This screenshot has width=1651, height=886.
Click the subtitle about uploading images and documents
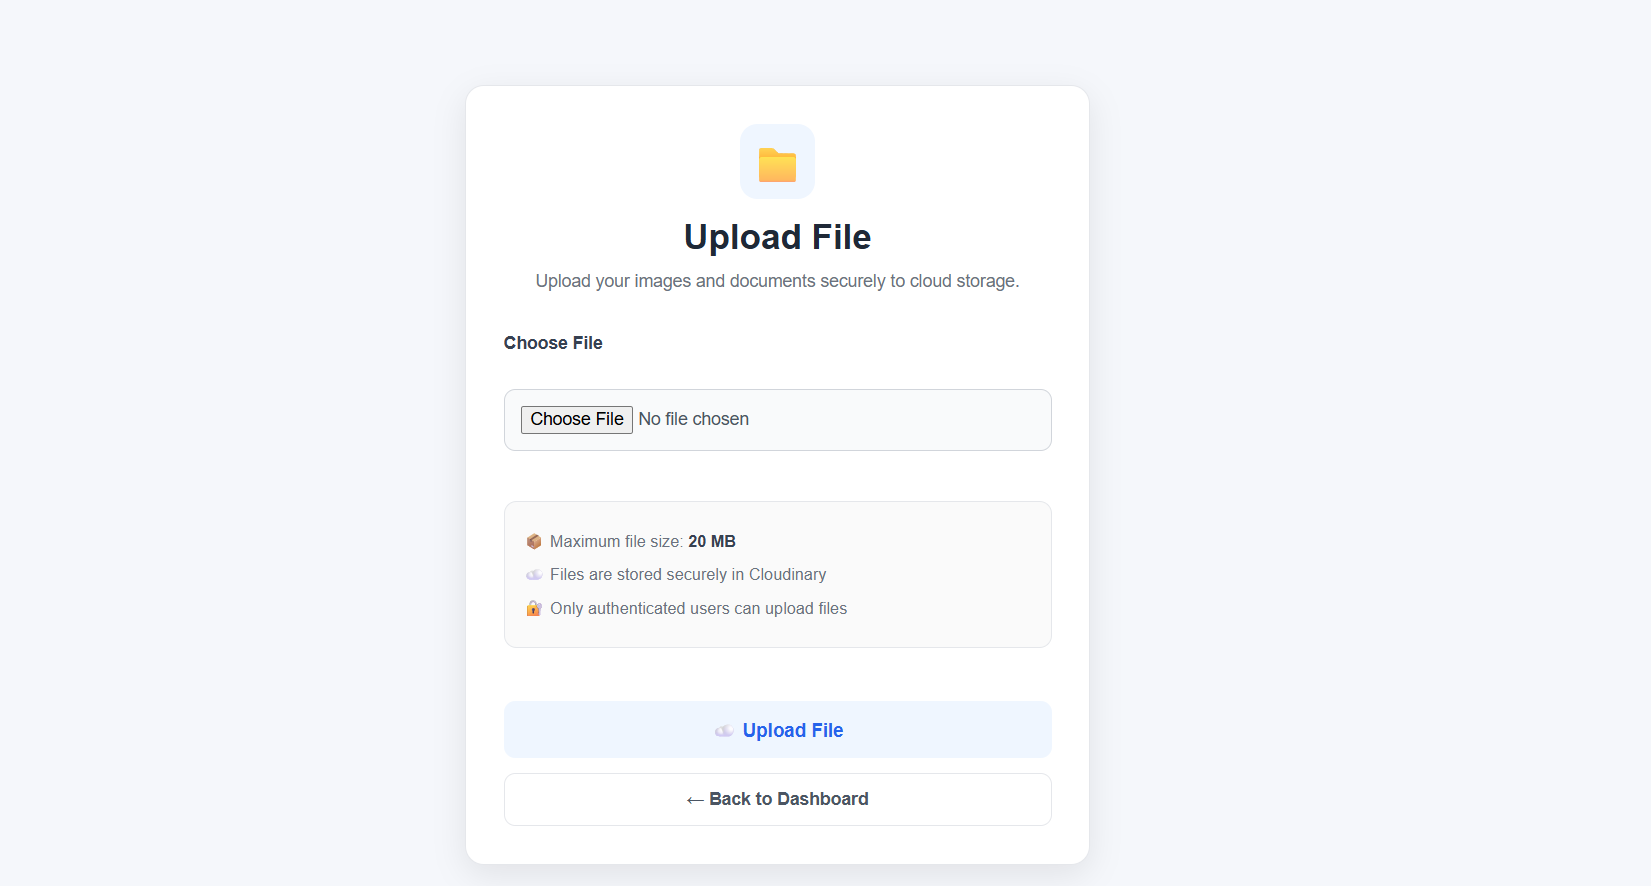pos(778,281)
